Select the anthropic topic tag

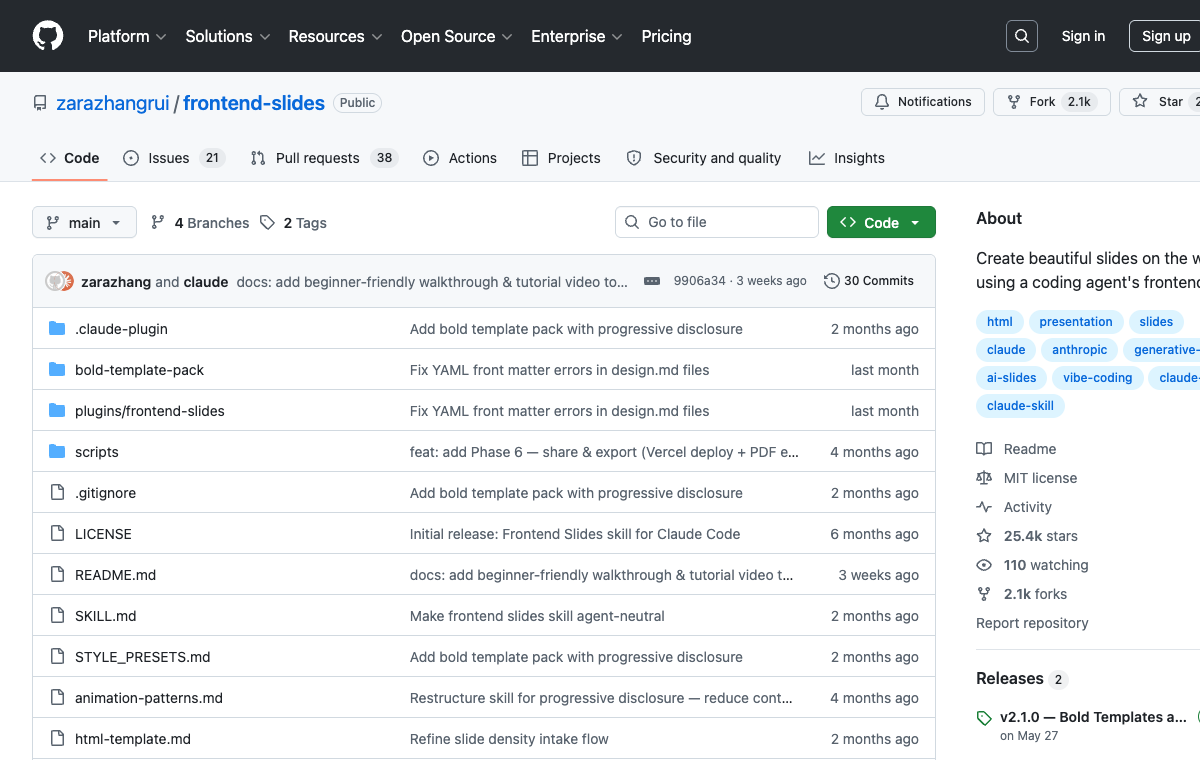1080,350
